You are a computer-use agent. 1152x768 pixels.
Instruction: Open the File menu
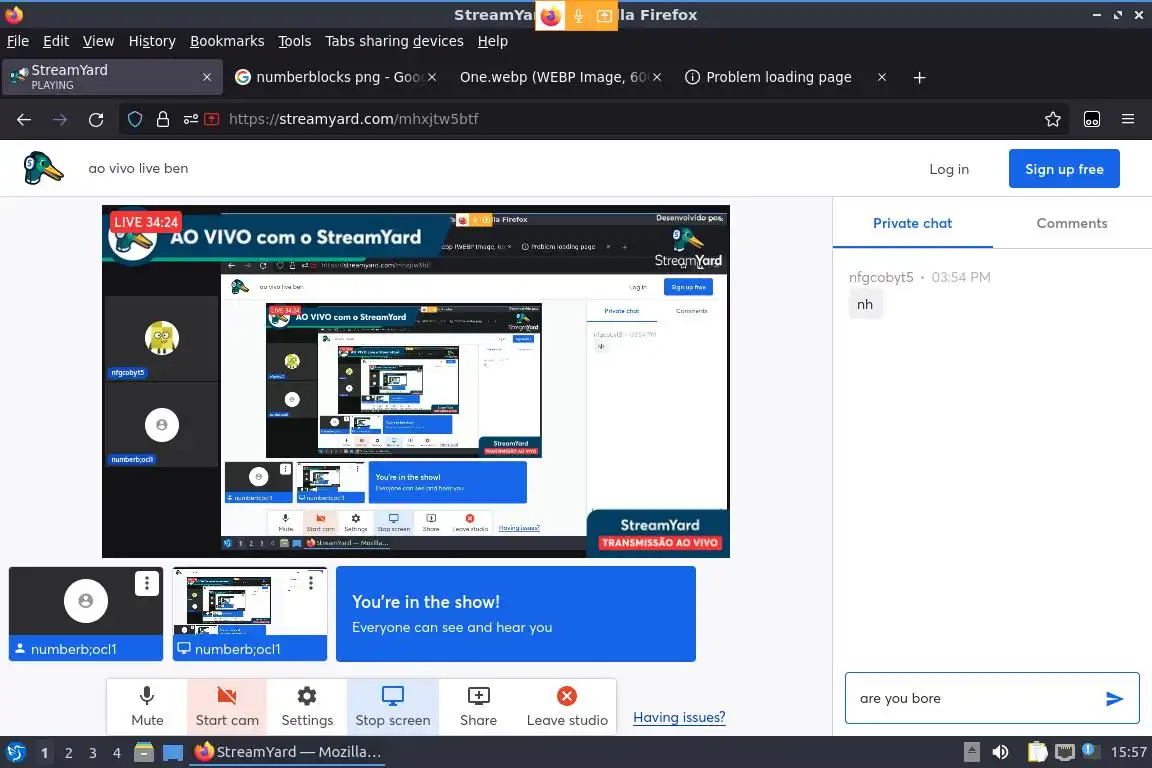(18, 41)
